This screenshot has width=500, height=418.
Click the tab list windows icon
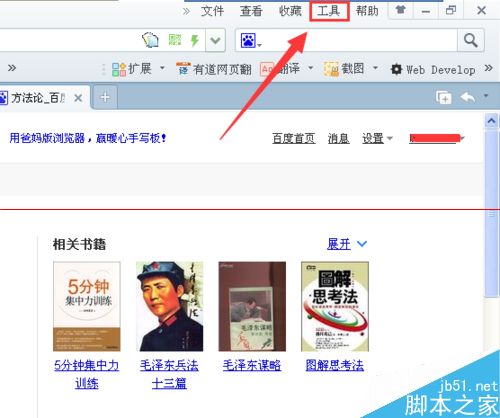(444, 97)
